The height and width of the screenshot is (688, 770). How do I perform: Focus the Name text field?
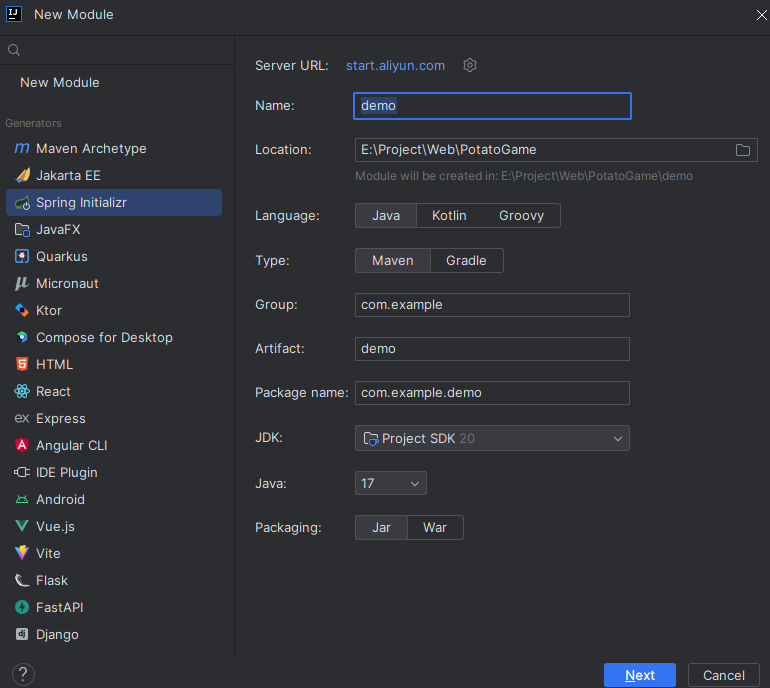[492, 106]
